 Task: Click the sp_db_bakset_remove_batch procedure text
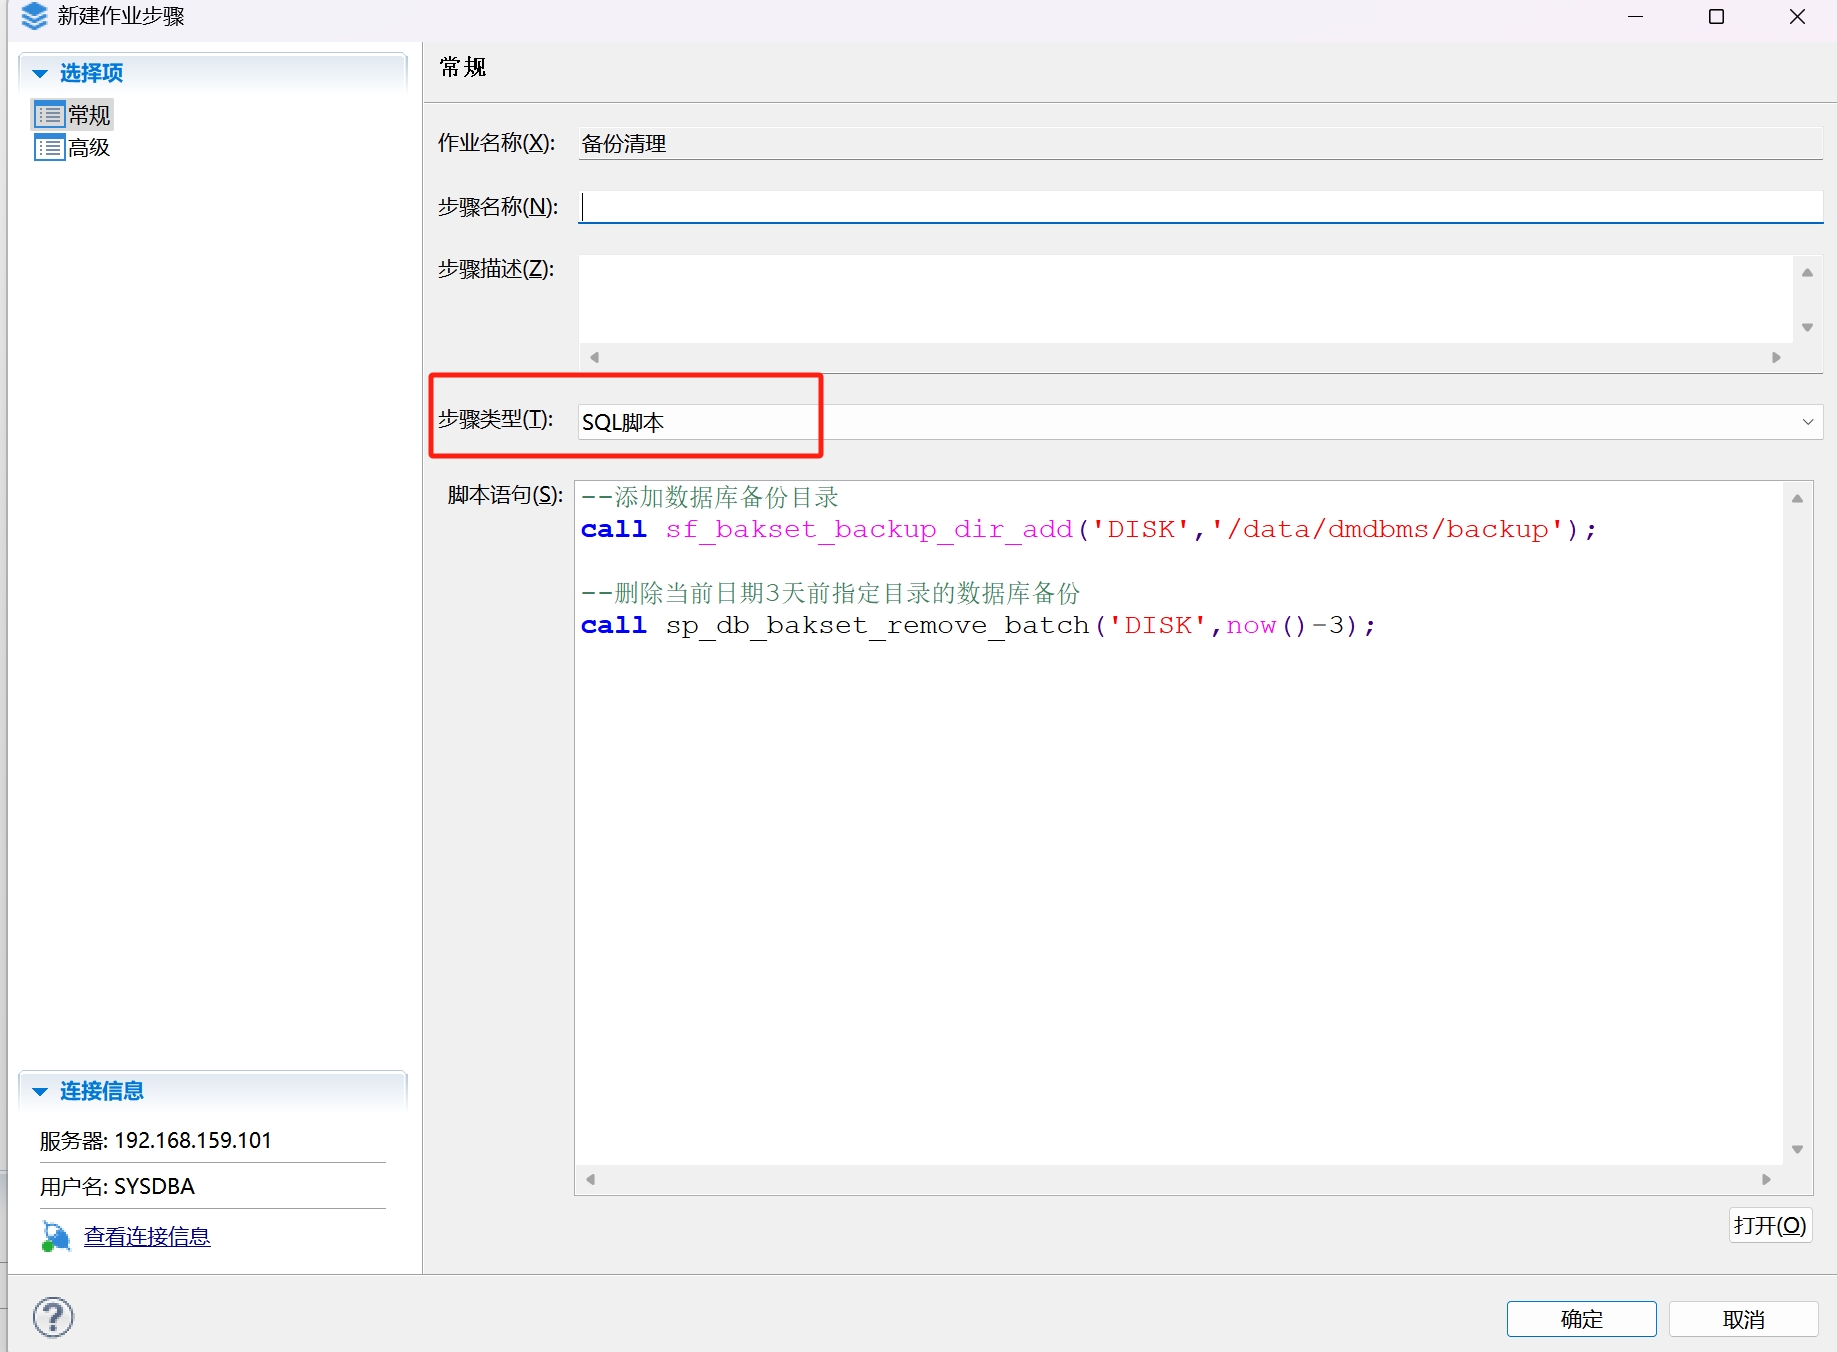[877, 625]
